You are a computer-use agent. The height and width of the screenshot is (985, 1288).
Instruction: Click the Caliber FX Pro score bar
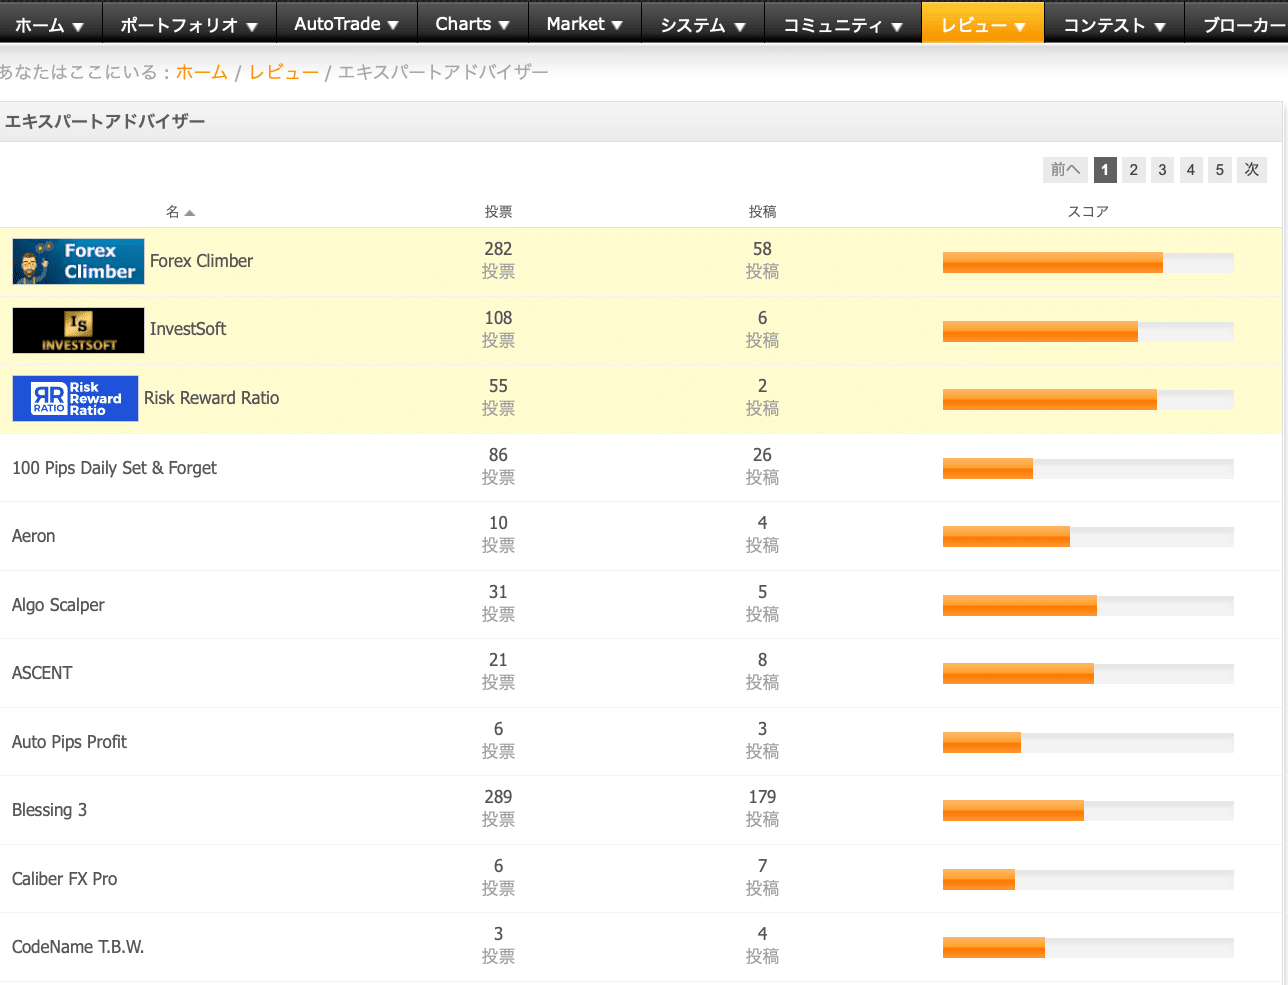click(x=1088, y=879)
